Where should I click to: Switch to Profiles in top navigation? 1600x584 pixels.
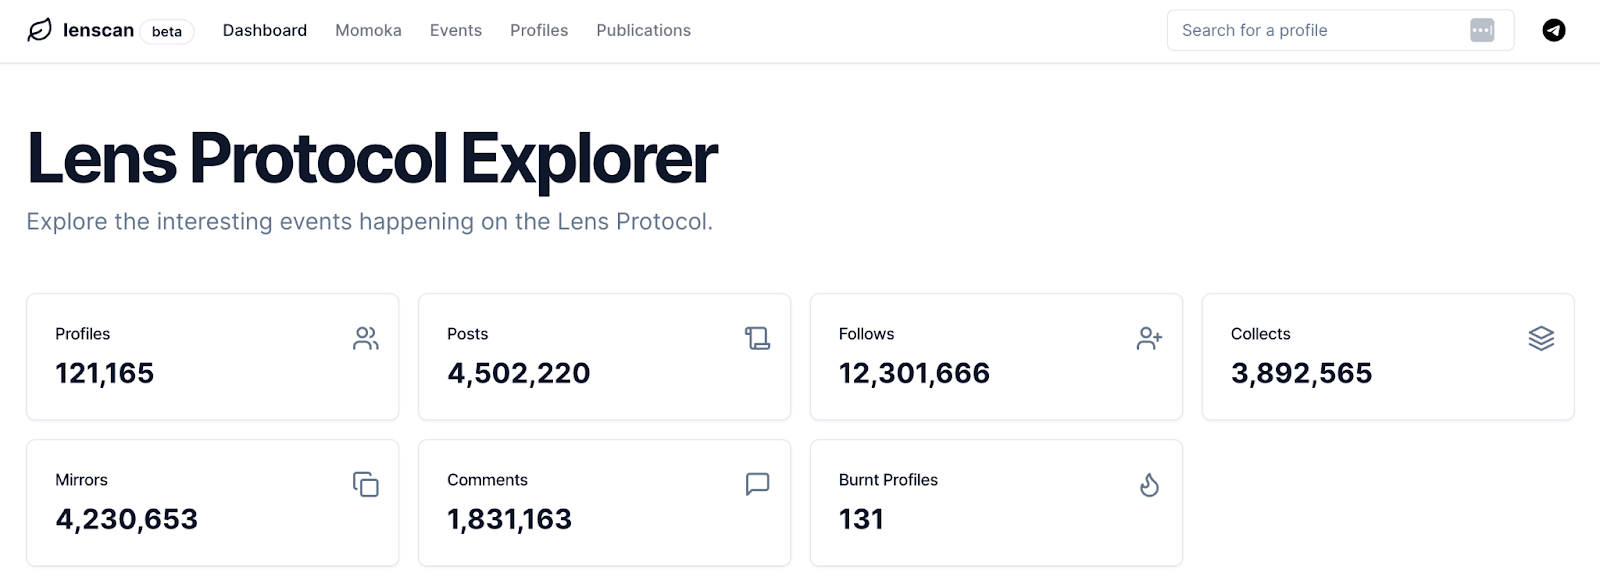[539, 30]
